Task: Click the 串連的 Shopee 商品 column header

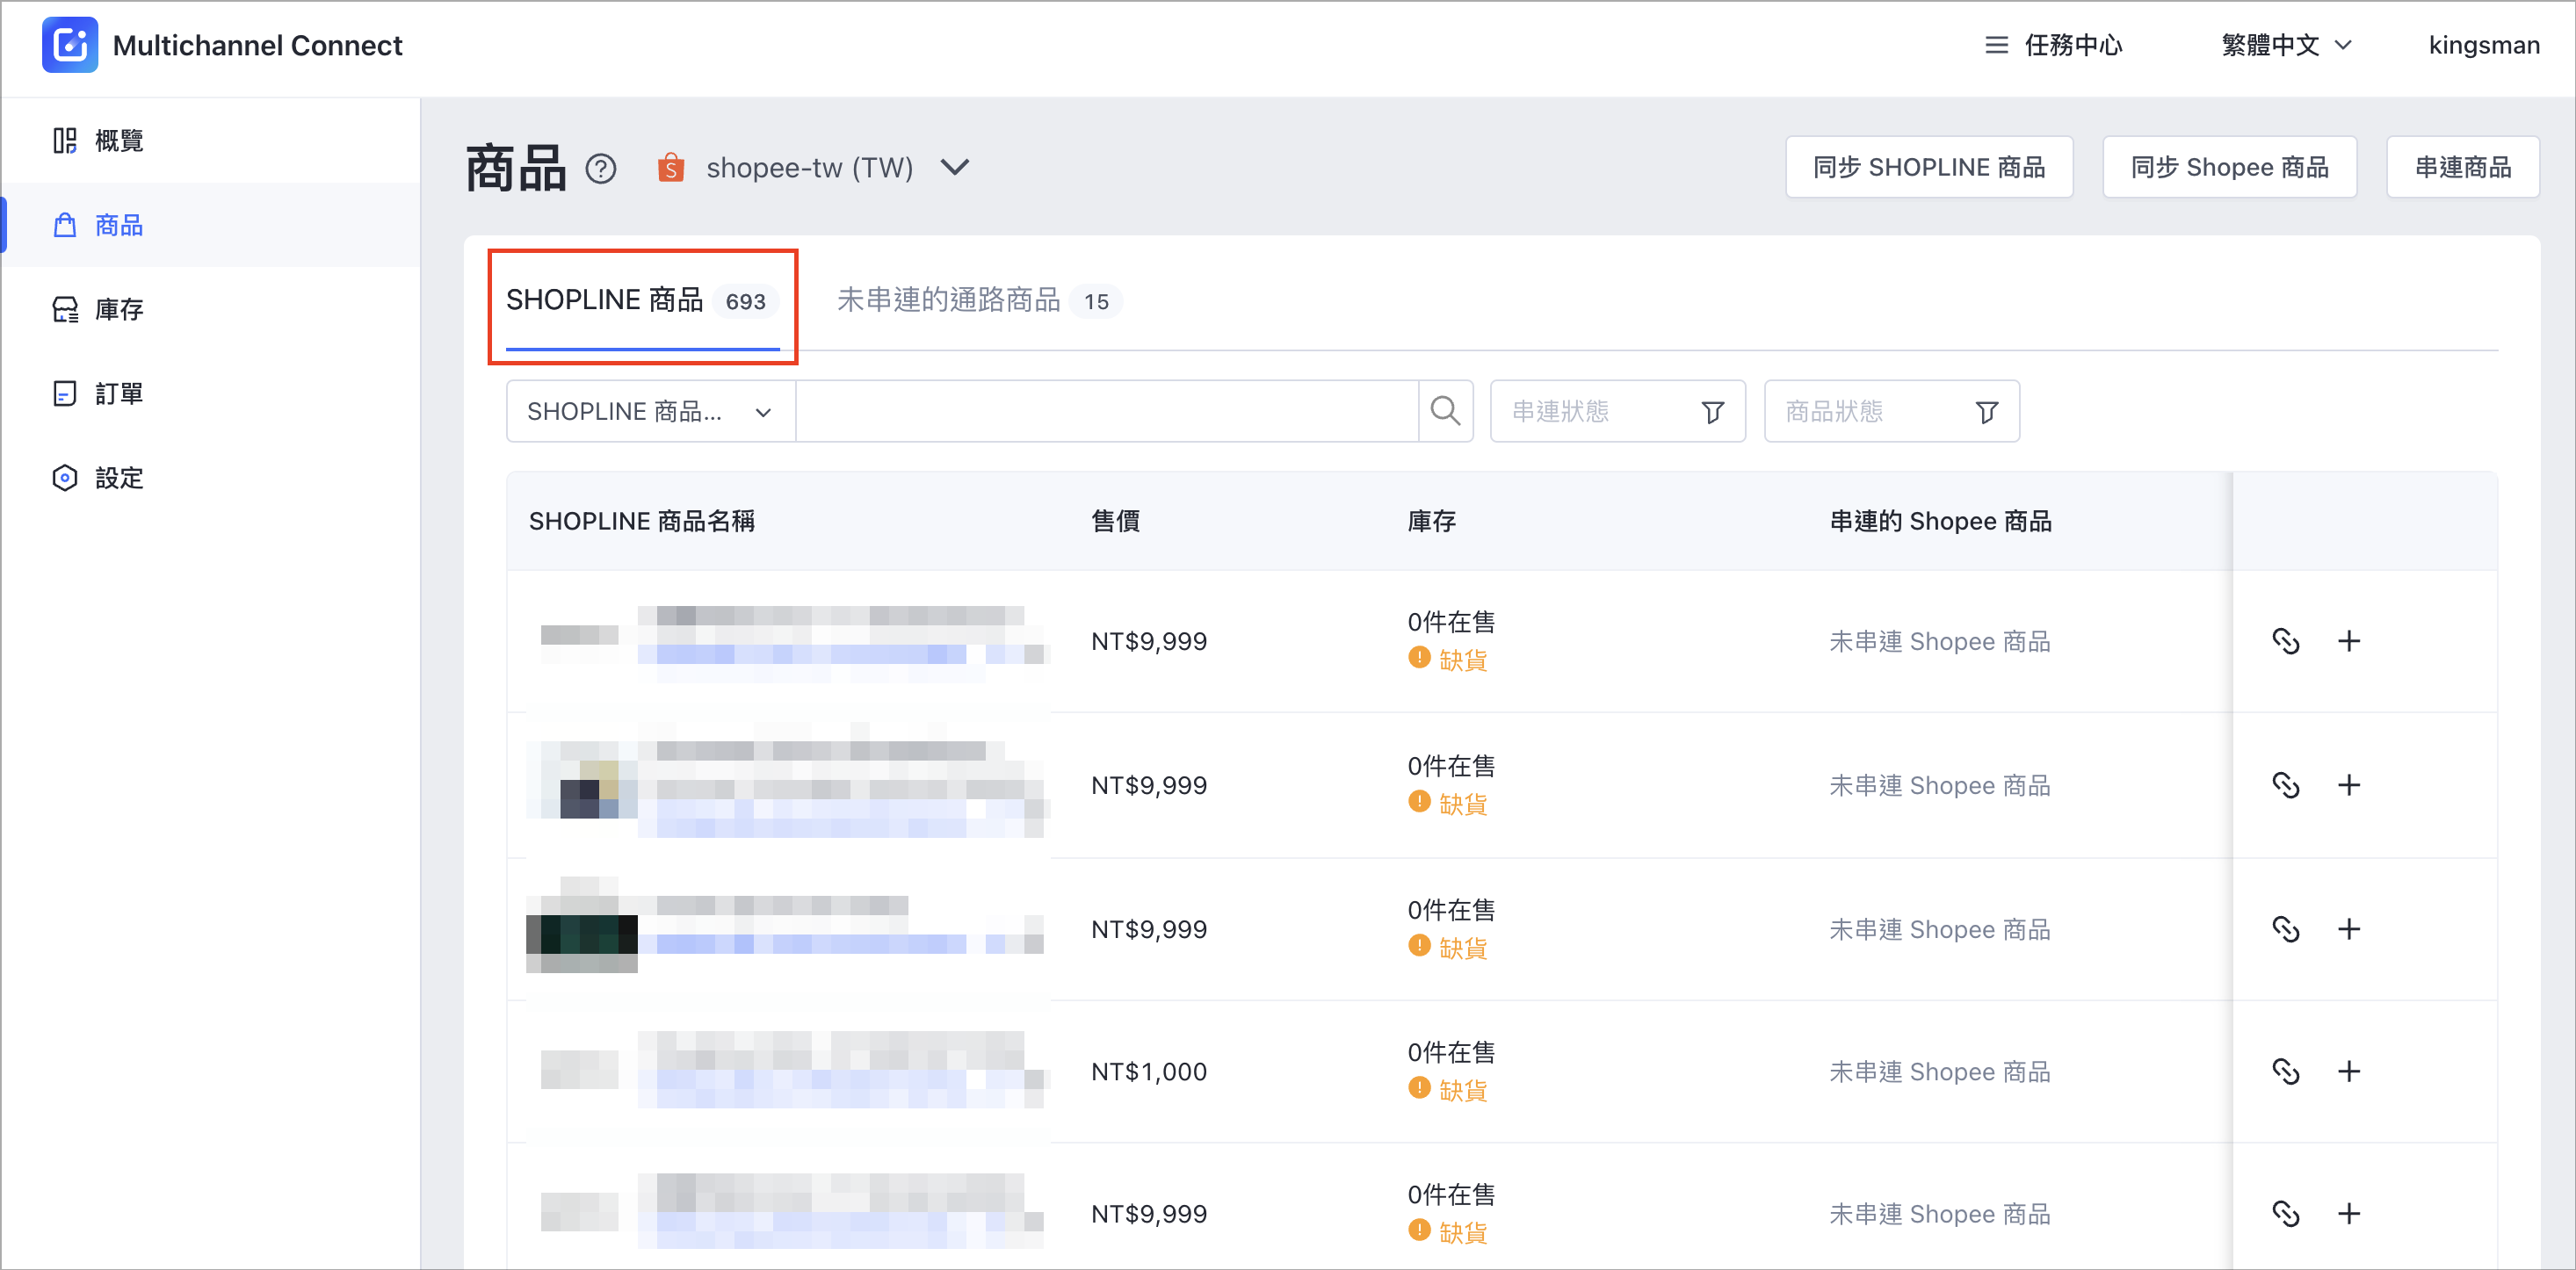Action: pos(1940,521)
